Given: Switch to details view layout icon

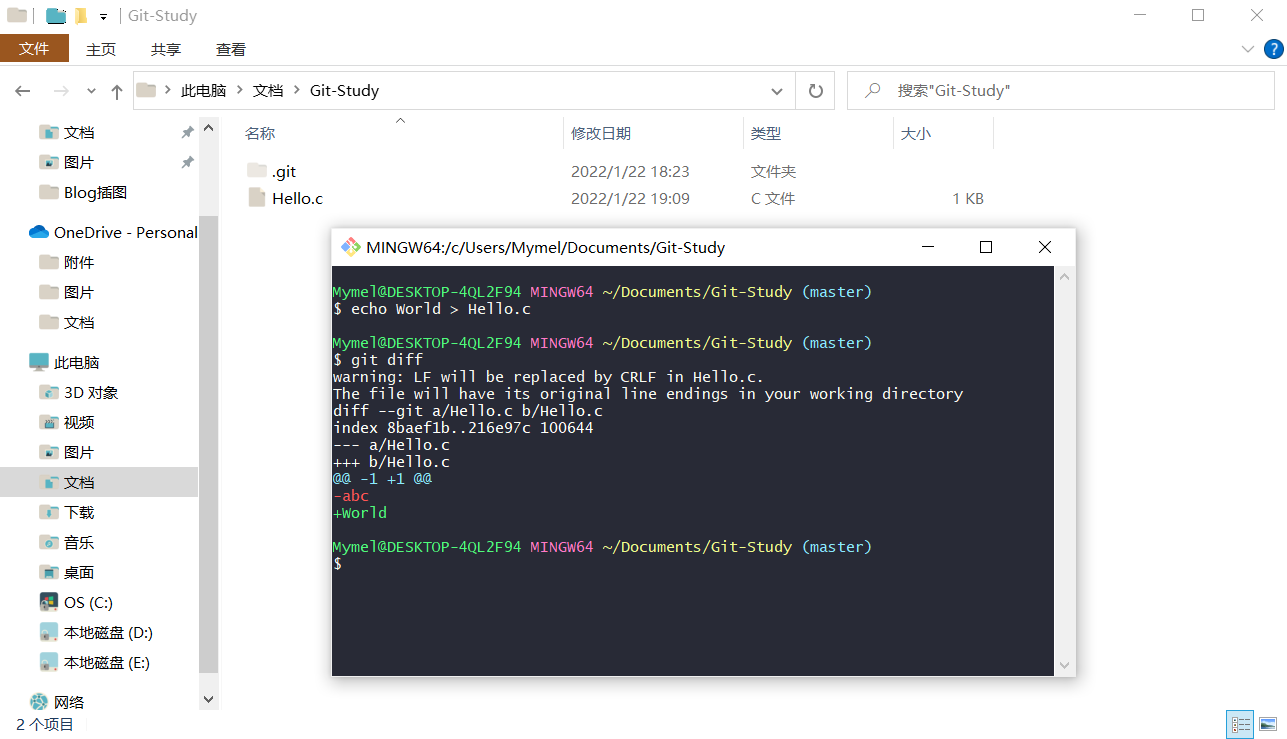Looking at the screenshot, I should tap(1240, 724).
